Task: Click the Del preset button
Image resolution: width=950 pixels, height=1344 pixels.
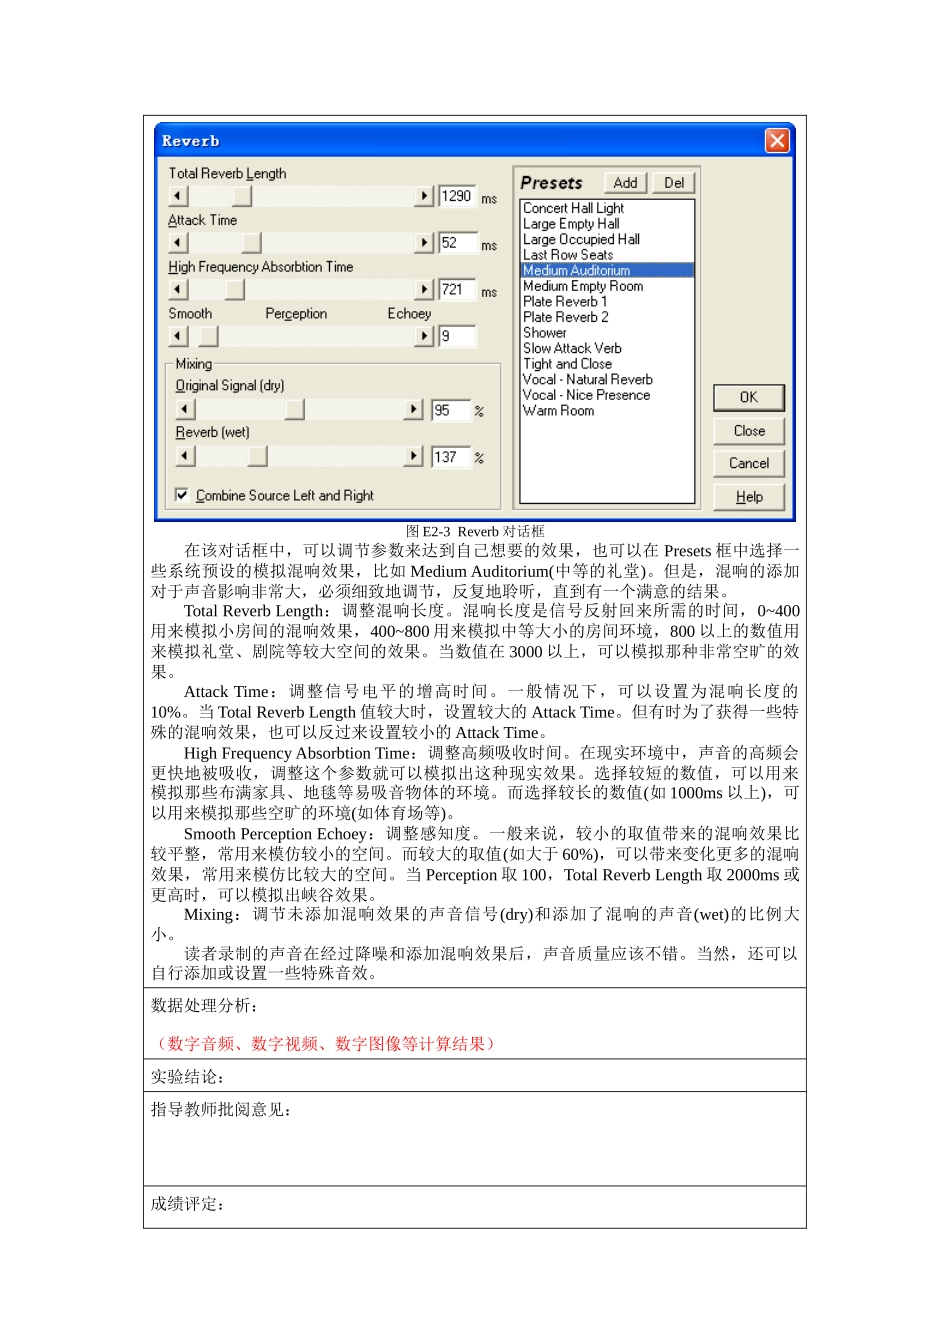Action: [674, 183]
